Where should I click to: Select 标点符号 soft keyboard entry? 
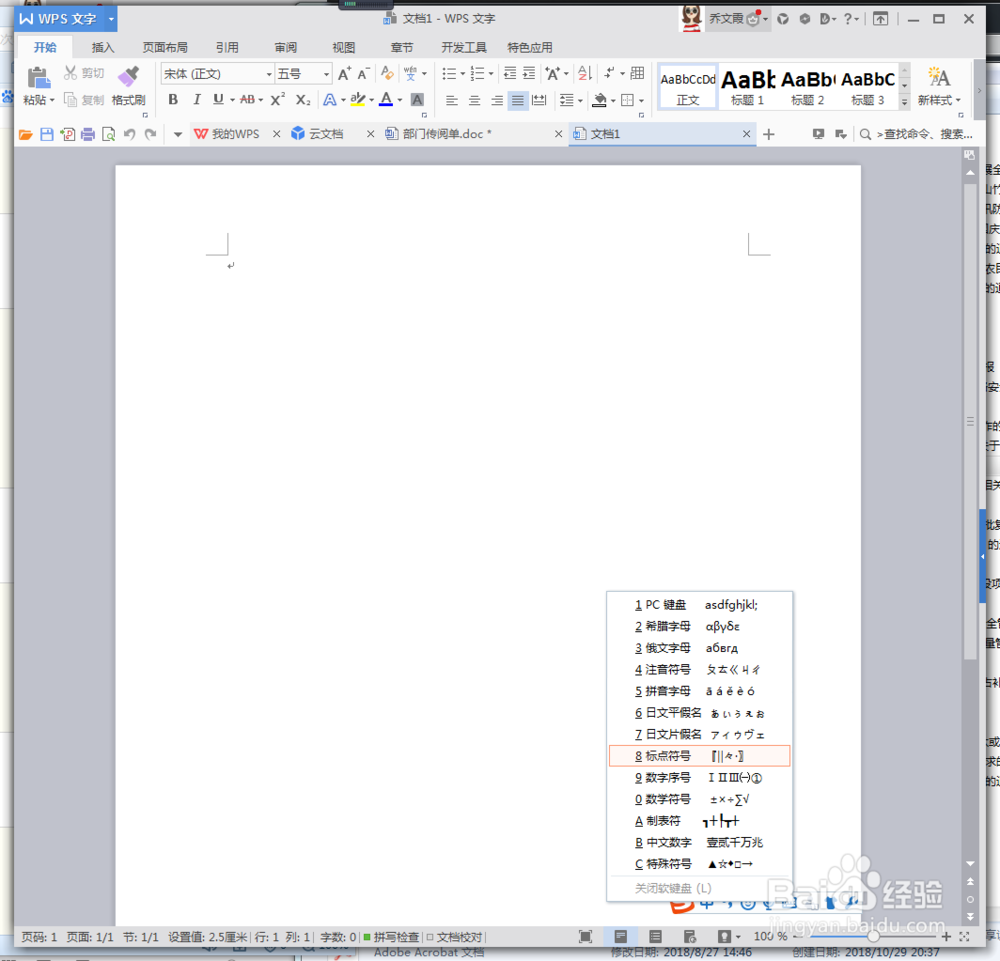click(x=700, y=756)
